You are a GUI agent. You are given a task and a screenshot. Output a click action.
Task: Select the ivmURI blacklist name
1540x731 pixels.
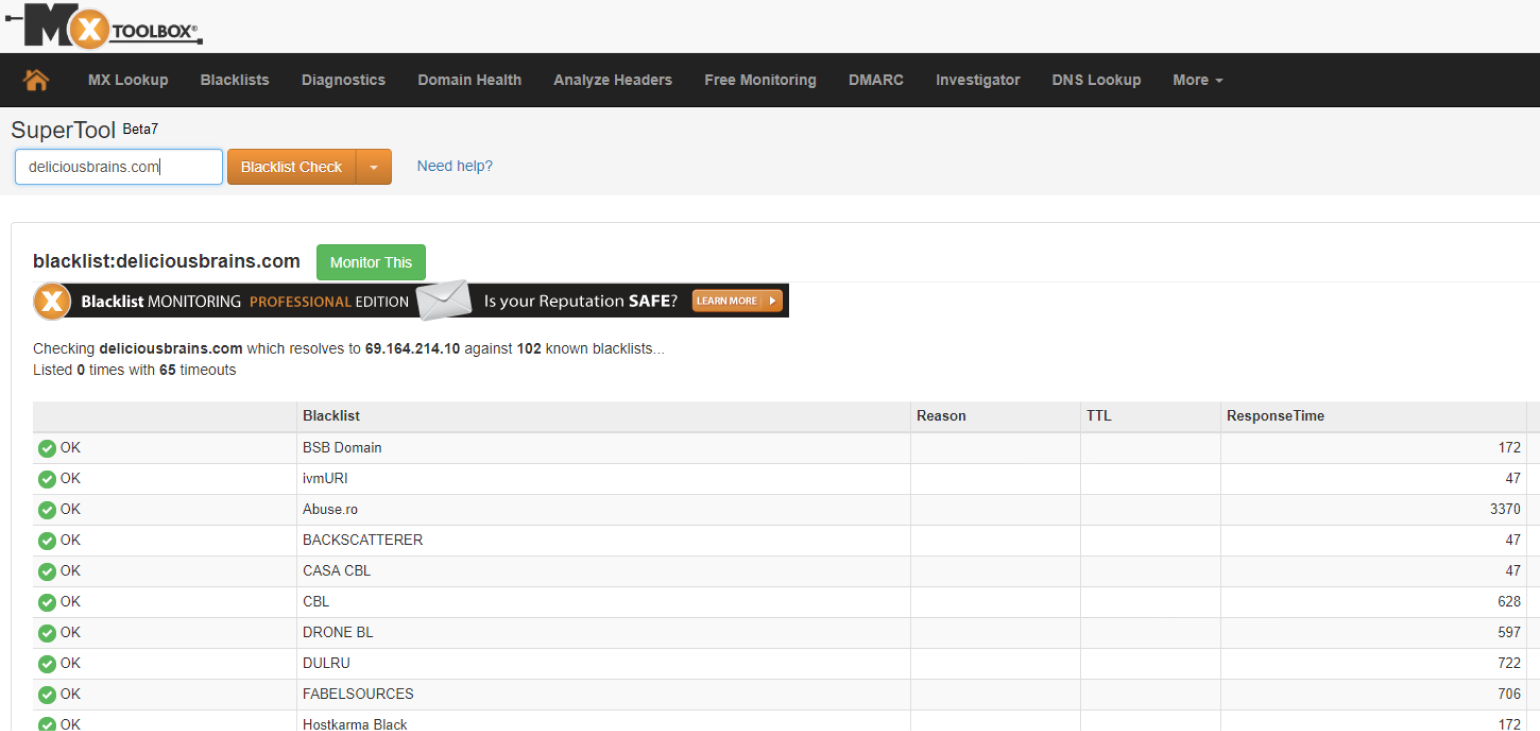point(325,479)
